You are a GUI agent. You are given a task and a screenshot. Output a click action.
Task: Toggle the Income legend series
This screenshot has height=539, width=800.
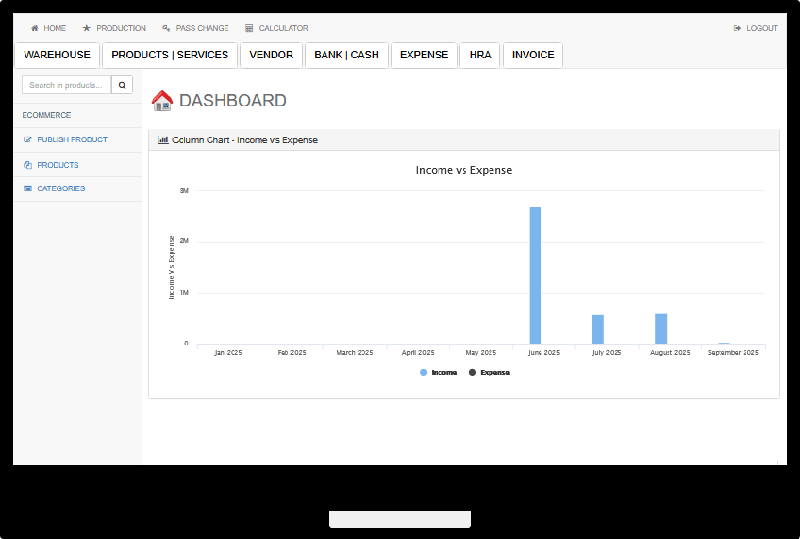tap(438, 373)
